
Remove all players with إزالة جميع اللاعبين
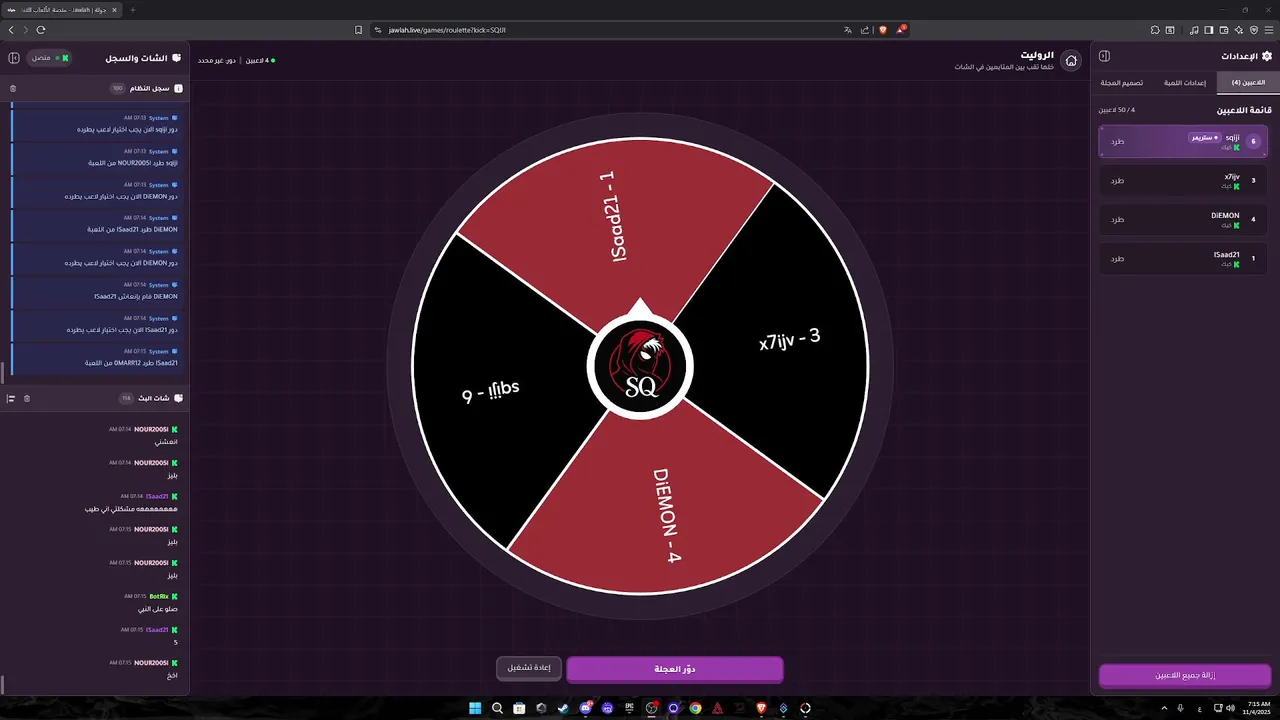[1185, 676]
